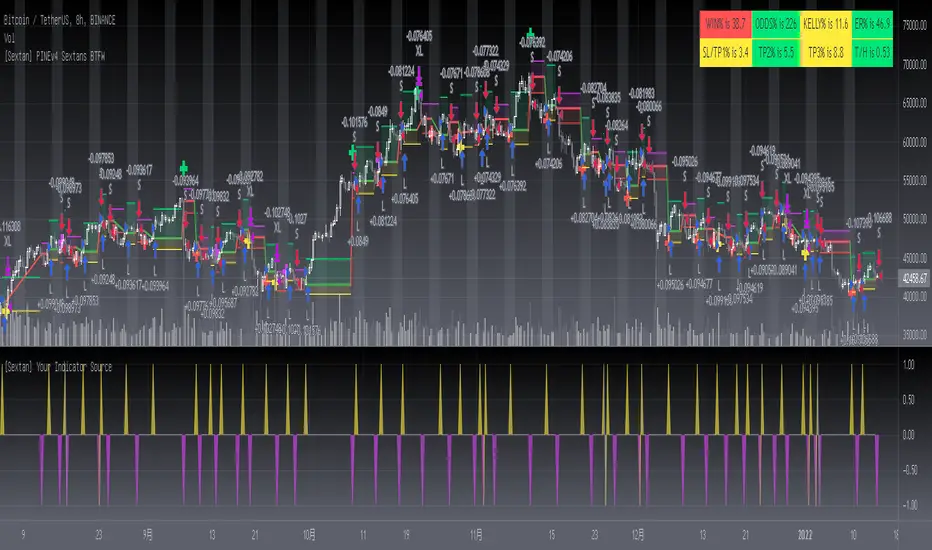Click the 50000.00 price axis label
Viewport: 932px width, 550px height.
pyautogui.click(x=914, y=219)
